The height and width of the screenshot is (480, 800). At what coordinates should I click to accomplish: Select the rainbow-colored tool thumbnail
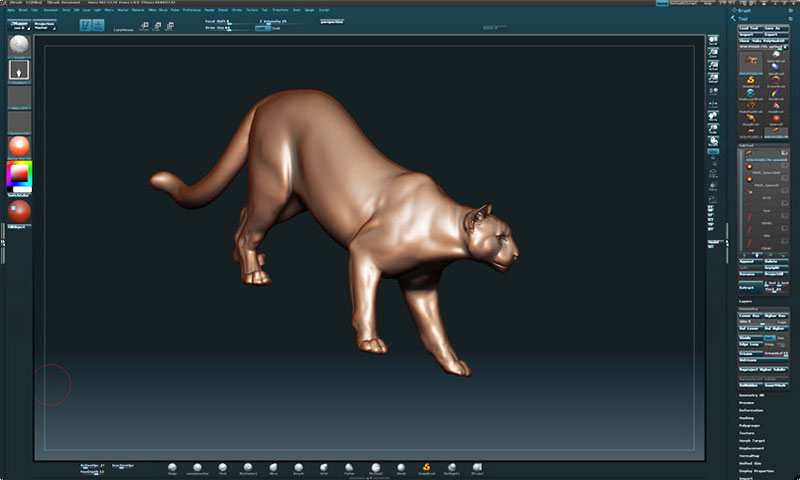[776, 94]
